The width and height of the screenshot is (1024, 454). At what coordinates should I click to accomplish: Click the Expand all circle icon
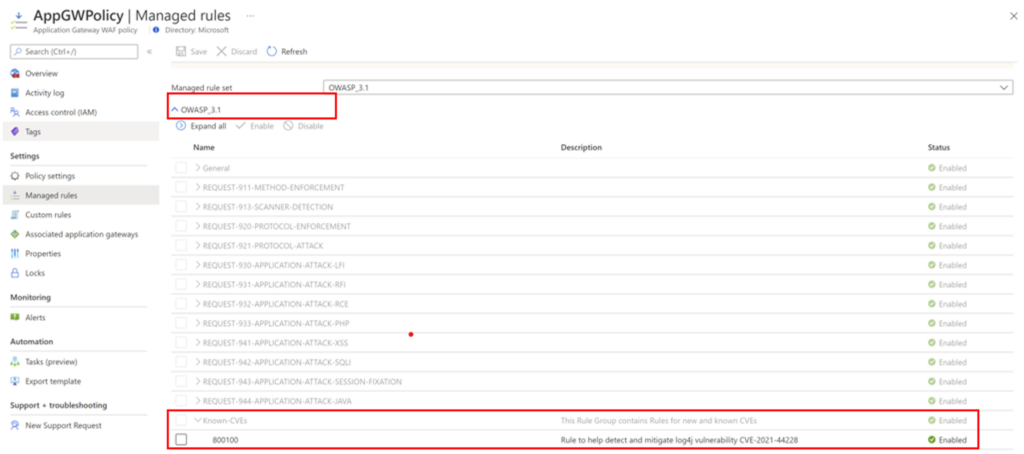(x=181, y=126)
